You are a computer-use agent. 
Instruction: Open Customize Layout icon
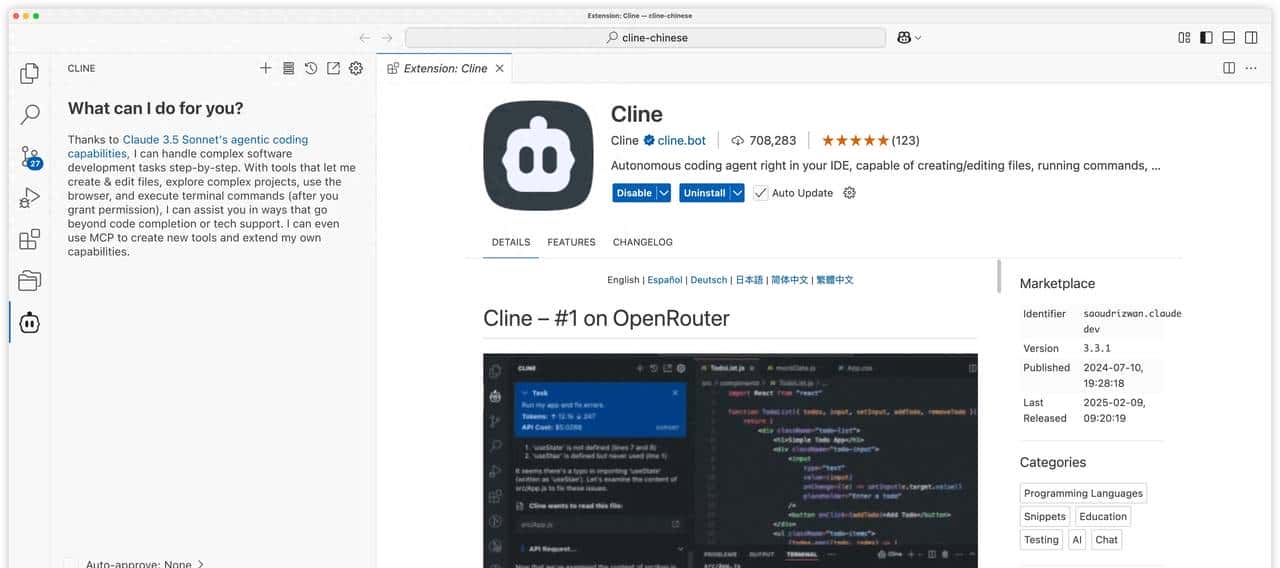pos(1184,38)
